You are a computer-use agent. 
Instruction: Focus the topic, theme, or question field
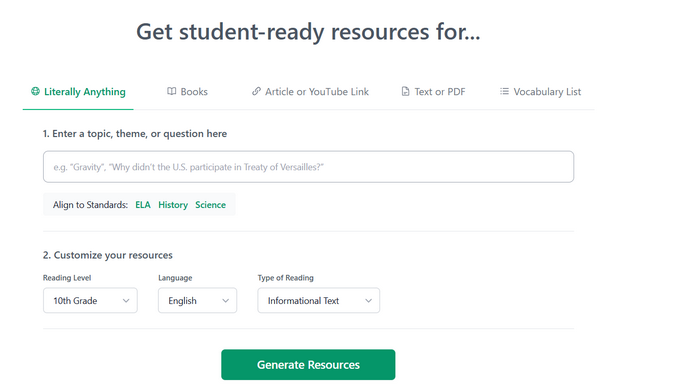(308, 167)
